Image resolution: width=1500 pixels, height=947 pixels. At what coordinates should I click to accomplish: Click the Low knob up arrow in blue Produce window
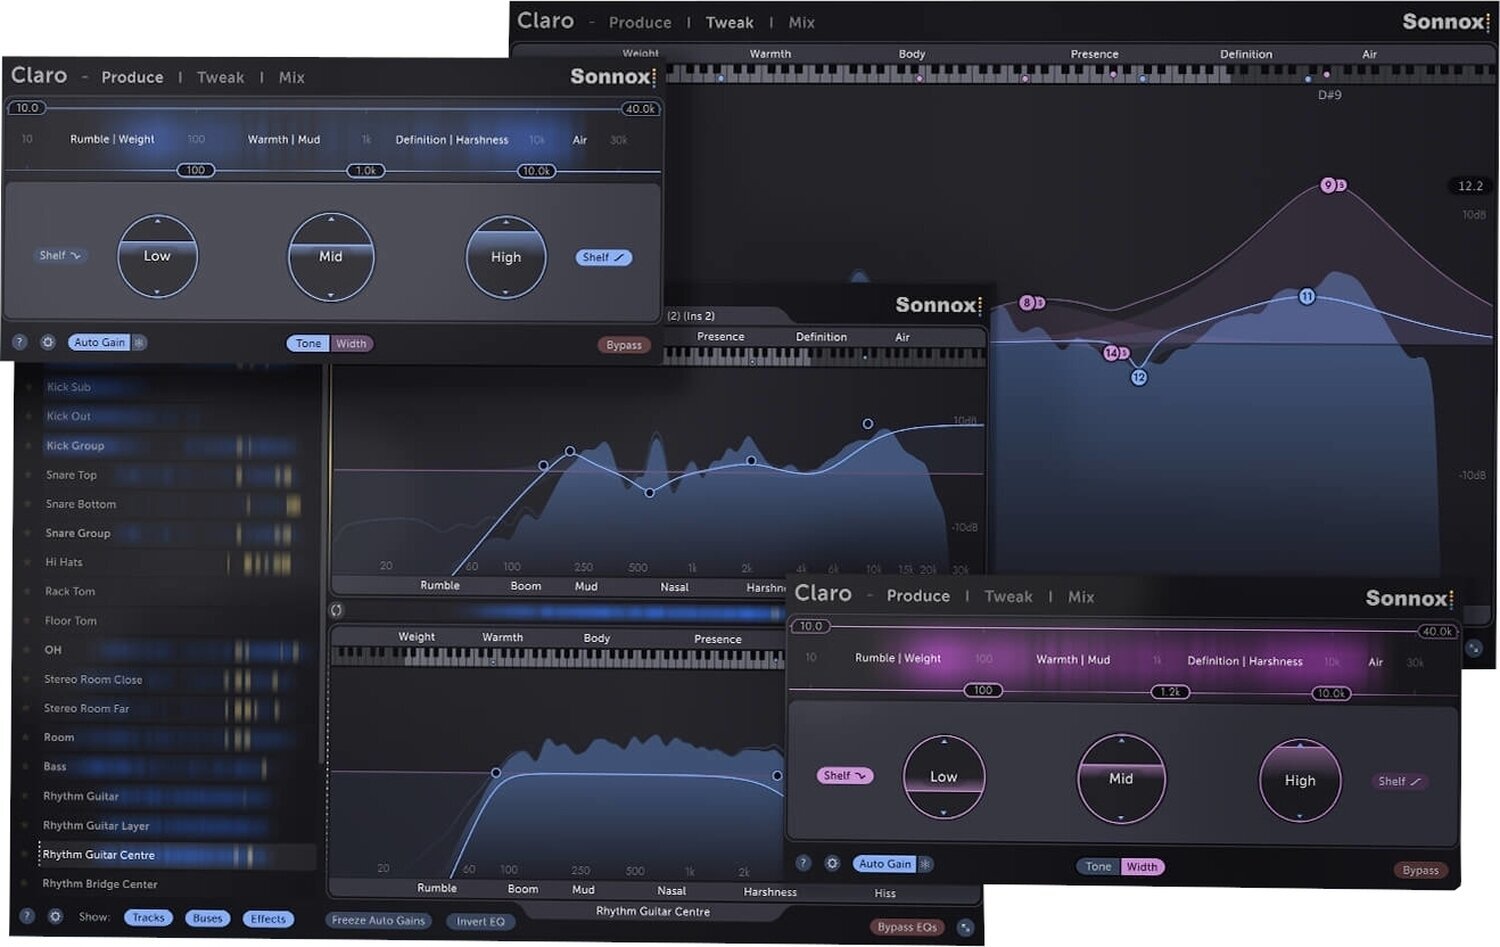click(157, 221)
